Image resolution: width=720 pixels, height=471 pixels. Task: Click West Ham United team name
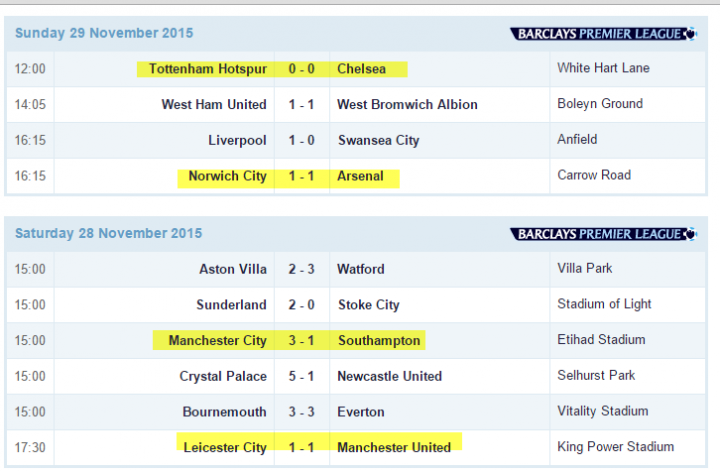[214, 104]
